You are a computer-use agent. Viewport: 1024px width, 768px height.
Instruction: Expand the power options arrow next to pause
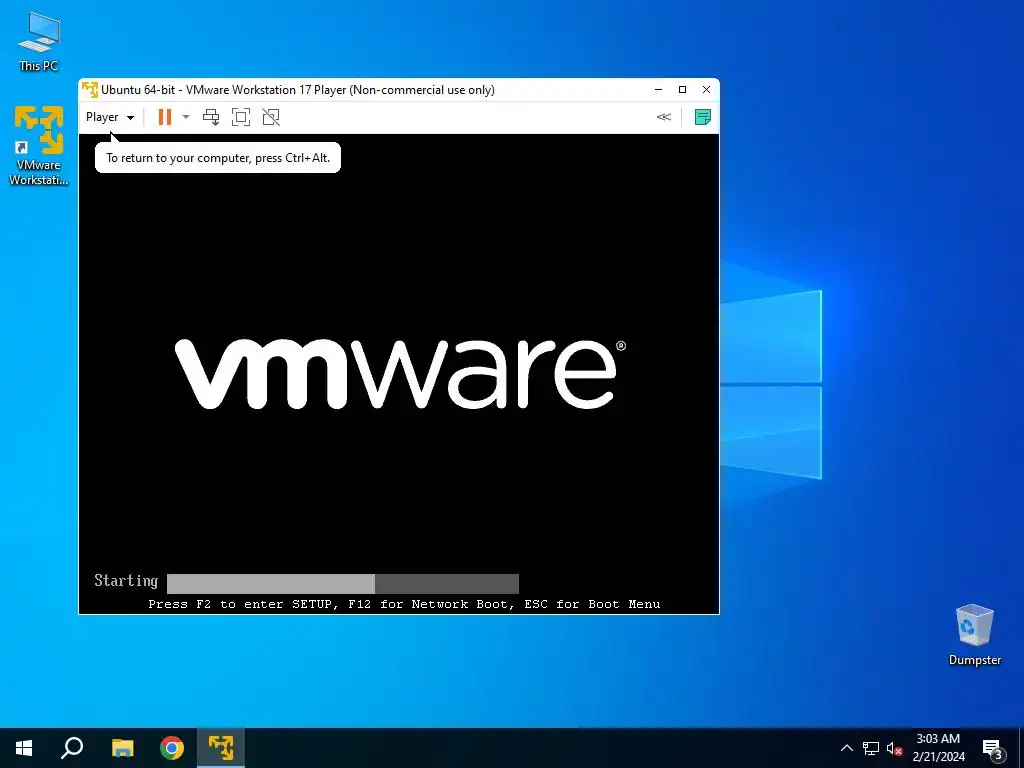tap(186, 117)
